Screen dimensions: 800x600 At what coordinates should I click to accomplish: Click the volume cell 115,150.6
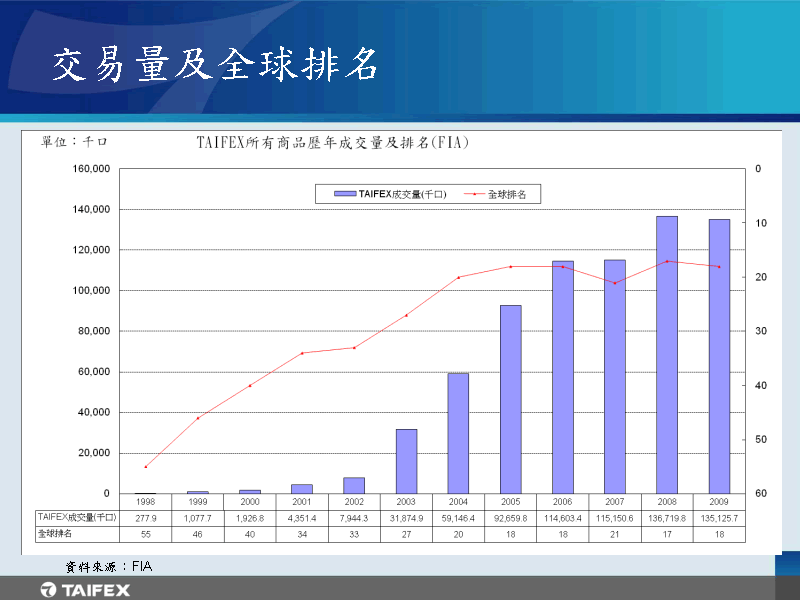pos(615,518)
